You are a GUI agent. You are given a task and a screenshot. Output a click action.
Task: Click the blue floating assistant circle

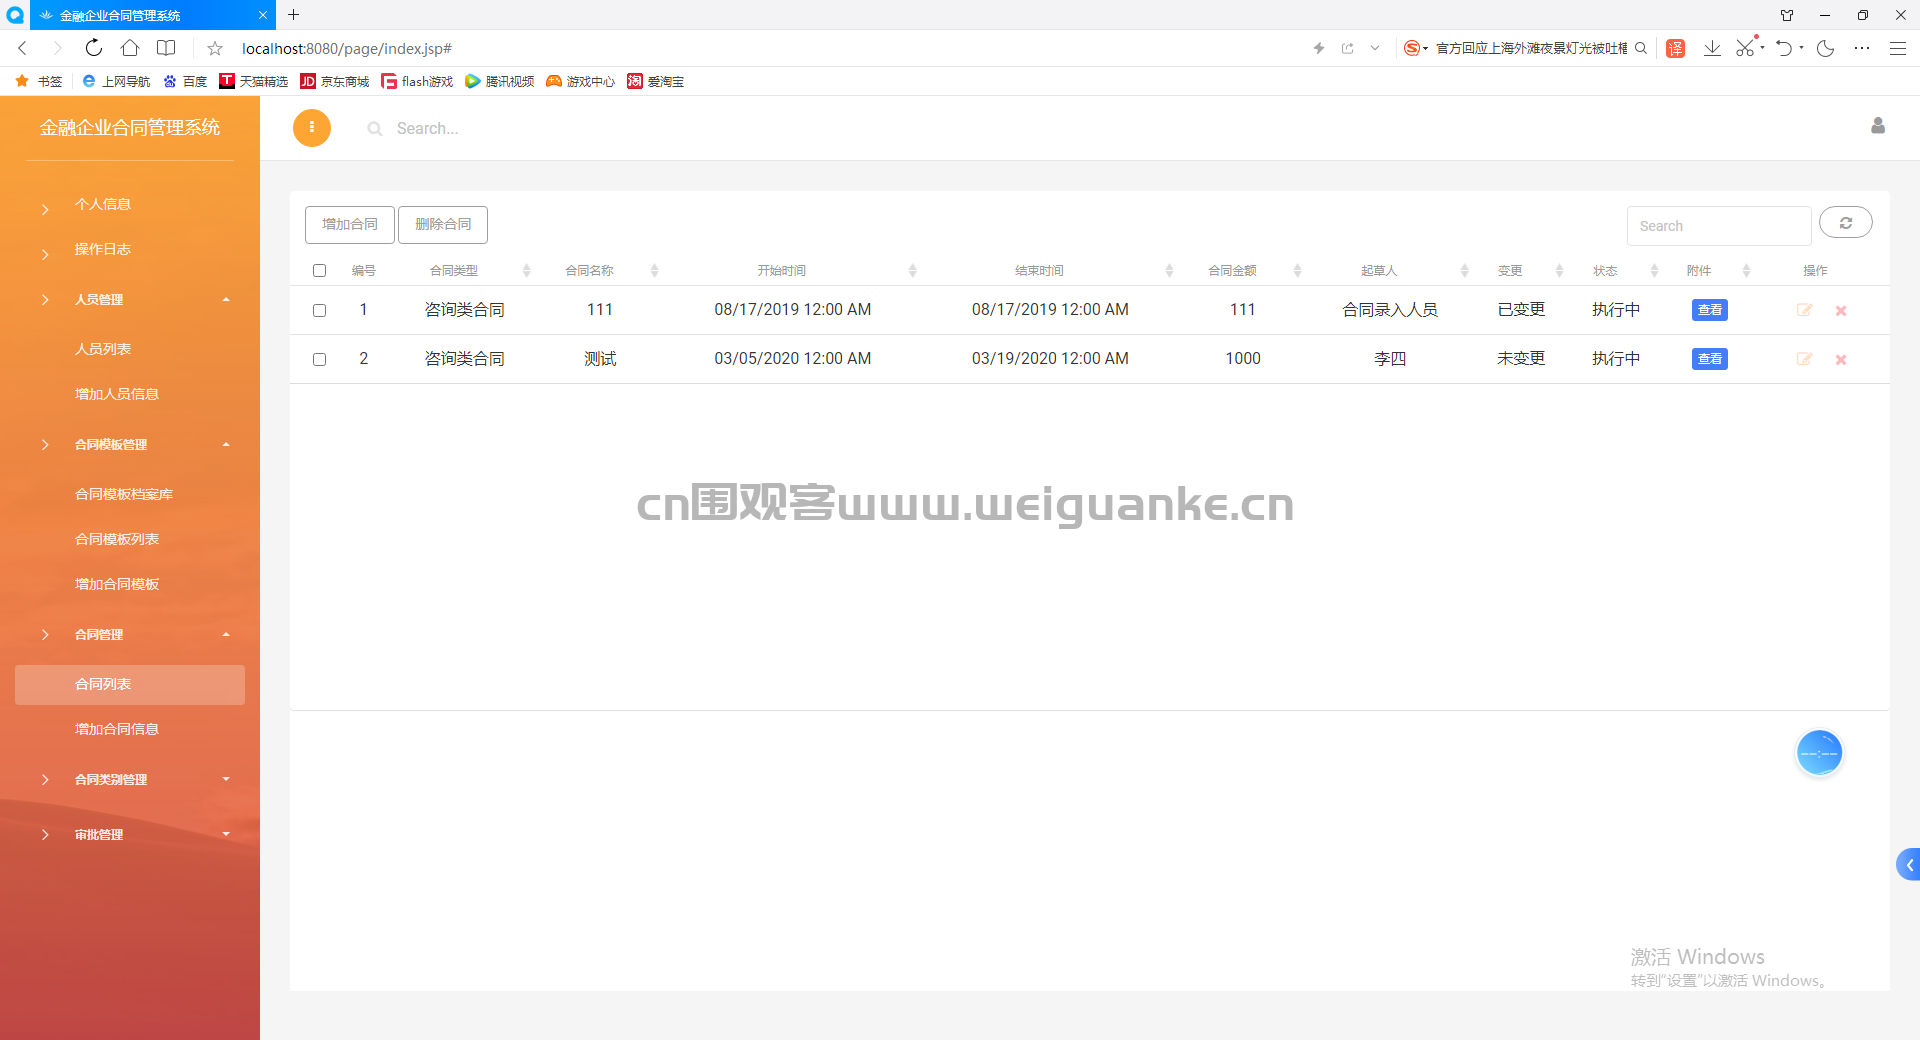(1819, 752)
